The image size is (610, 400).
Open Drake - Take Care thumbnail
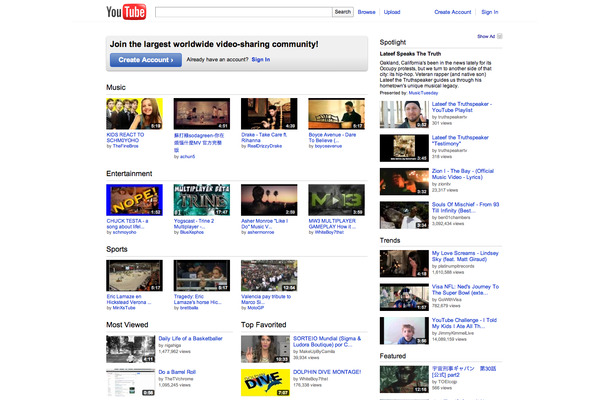pos(269,114)
